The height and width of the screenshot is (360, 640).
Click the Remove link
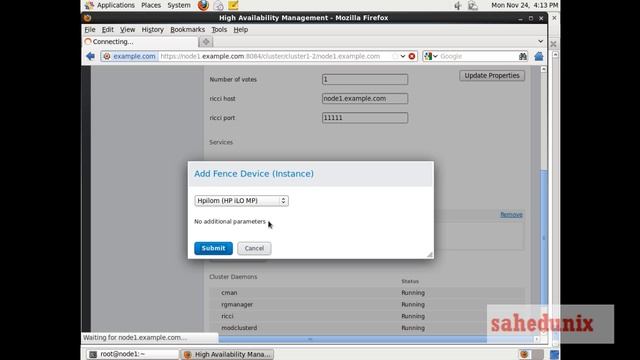click(511, 214)
